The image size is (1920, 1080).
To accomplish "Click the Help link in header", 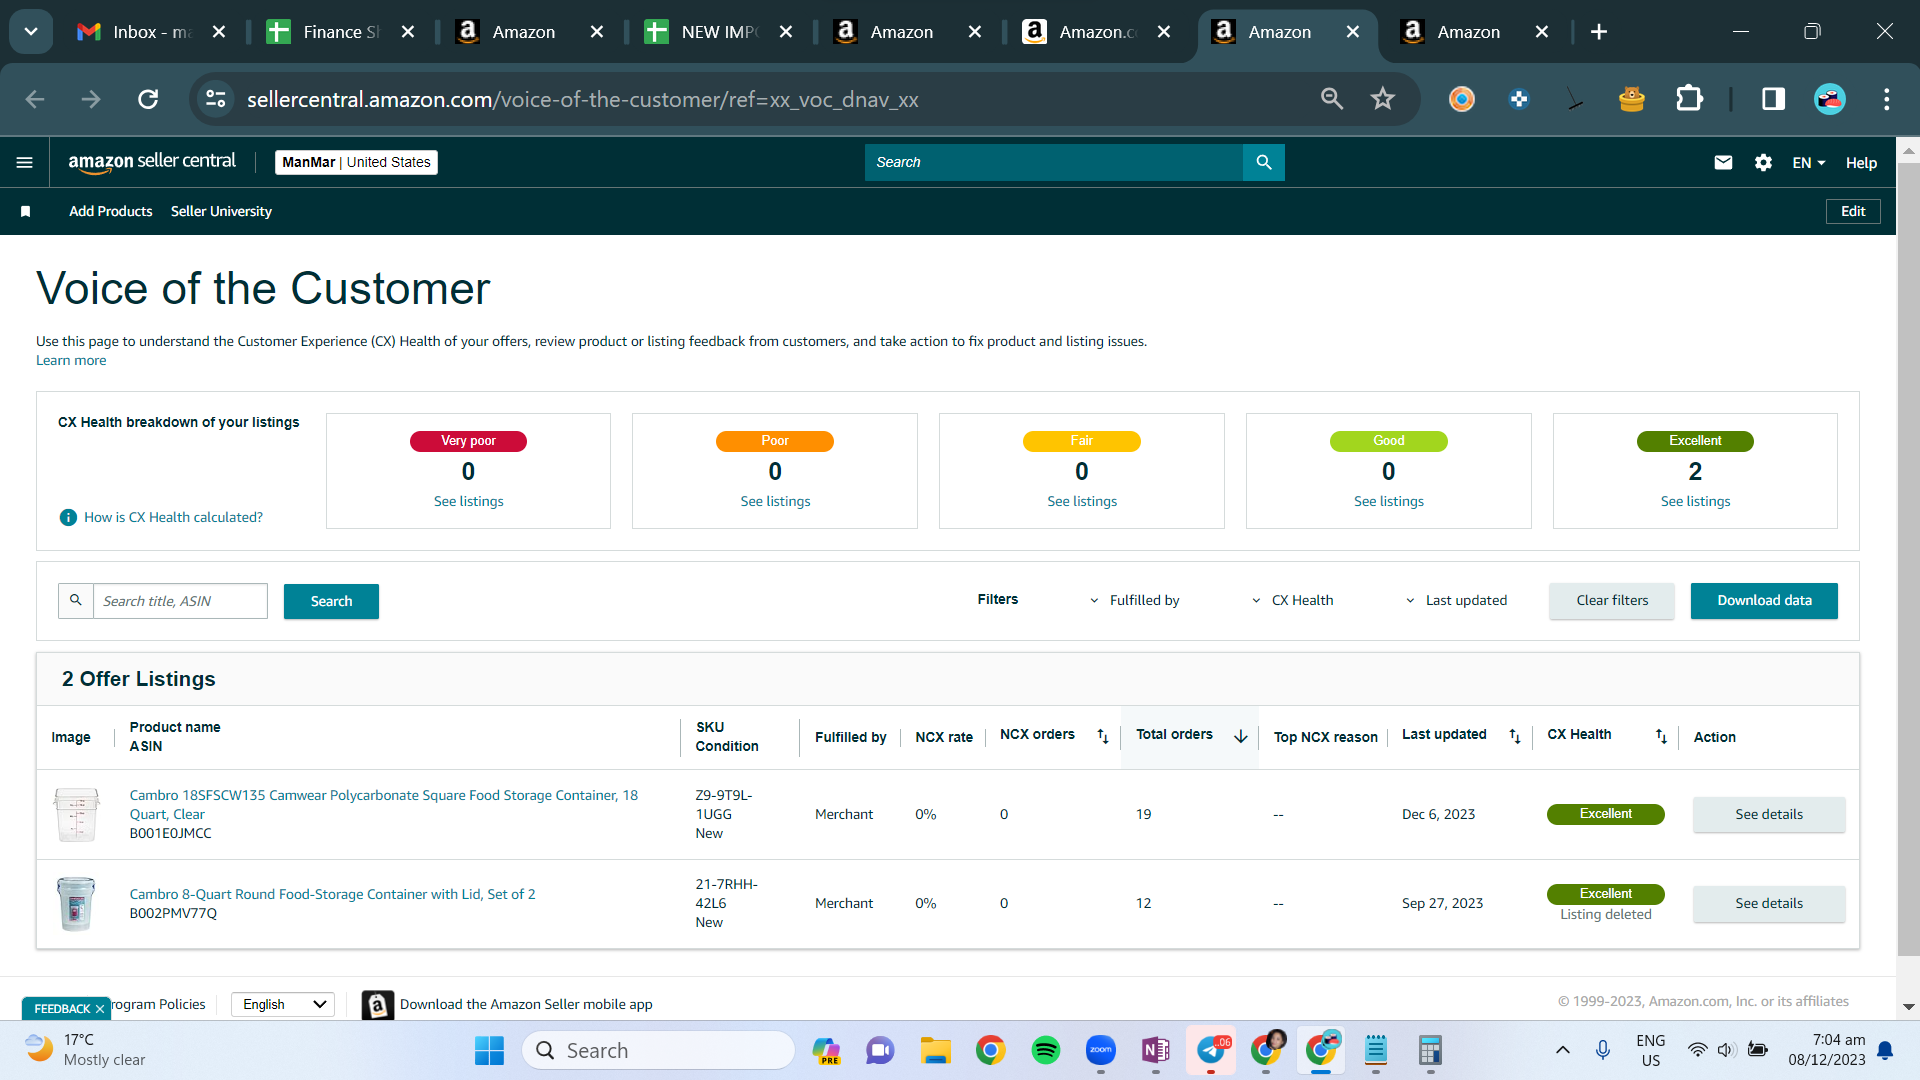I will pyautogui.click(x=1861, y=162).
